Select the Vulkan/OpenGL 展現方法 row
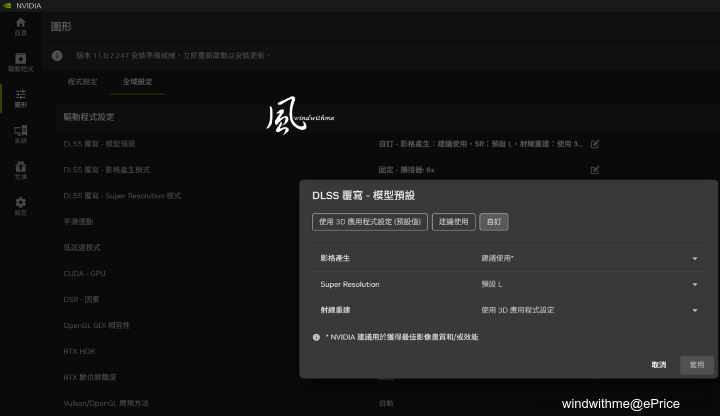This screenshot has height=416, width=720. [106, 403]
